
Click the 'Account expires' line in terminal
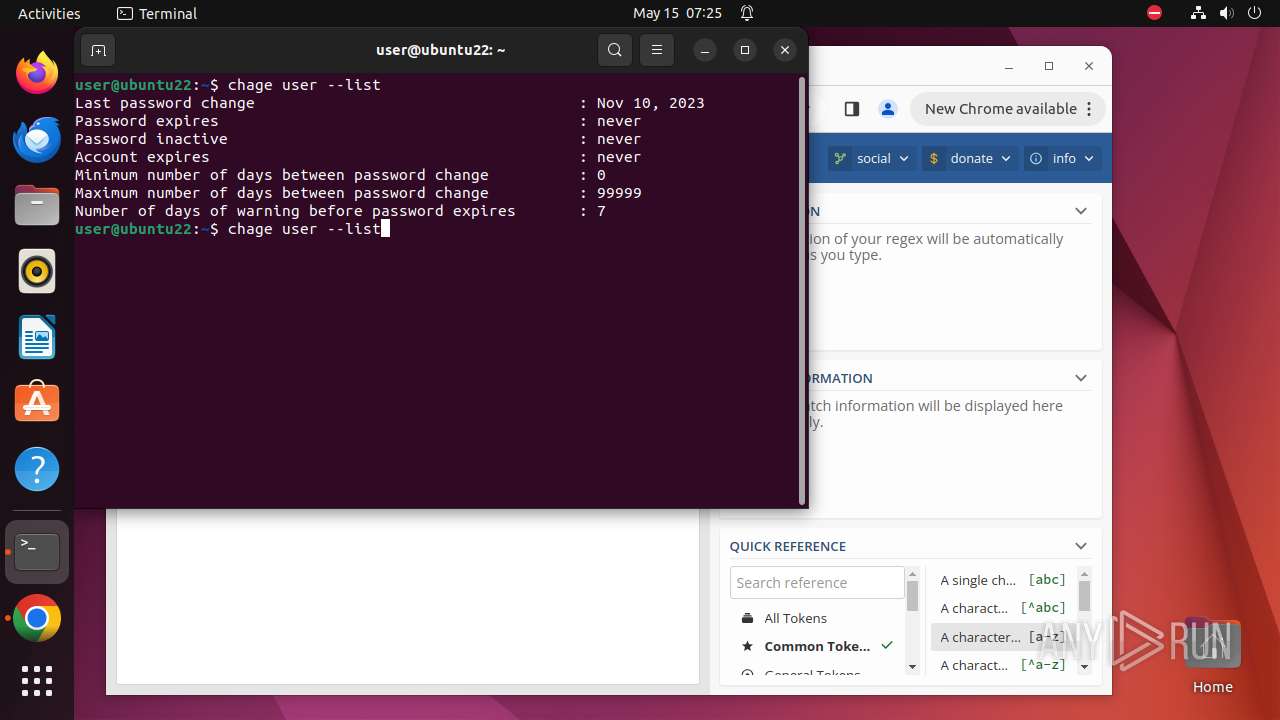pos(358,157)
